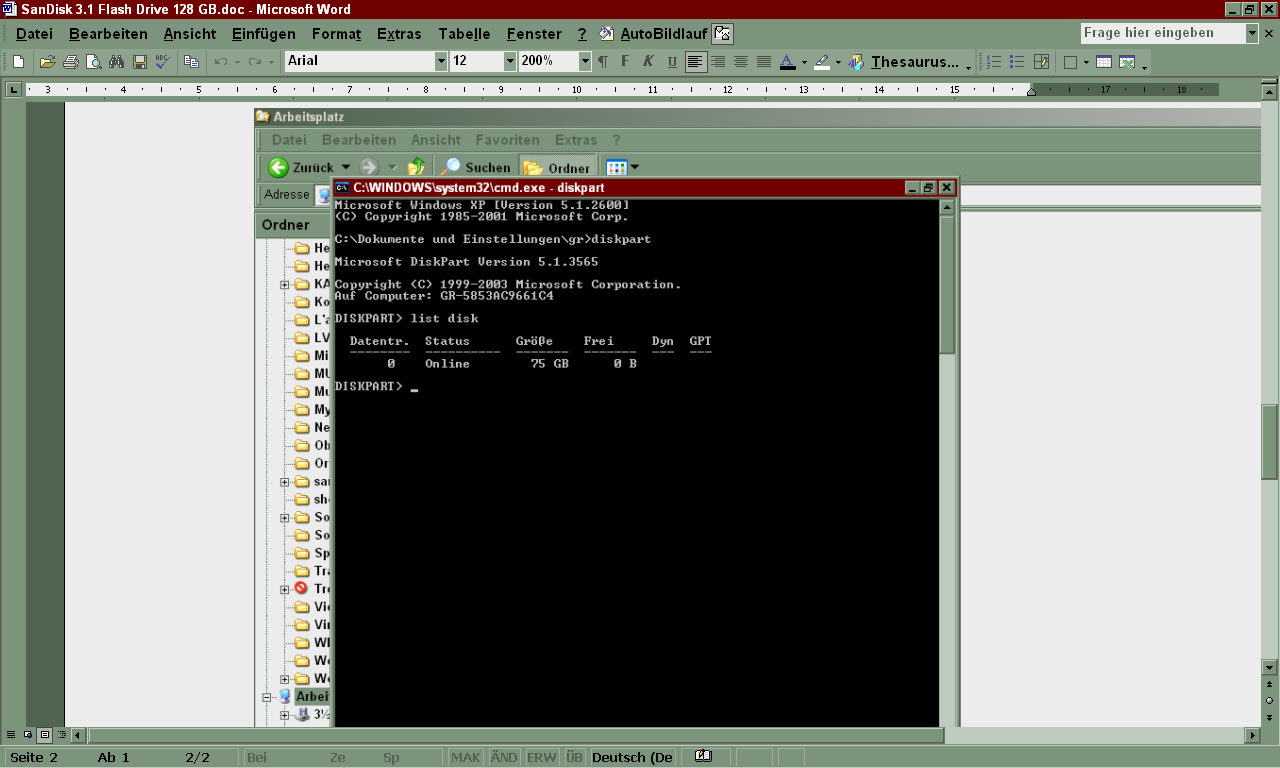
Task: Apply numbered list formatting
Action: coord(994,62)
